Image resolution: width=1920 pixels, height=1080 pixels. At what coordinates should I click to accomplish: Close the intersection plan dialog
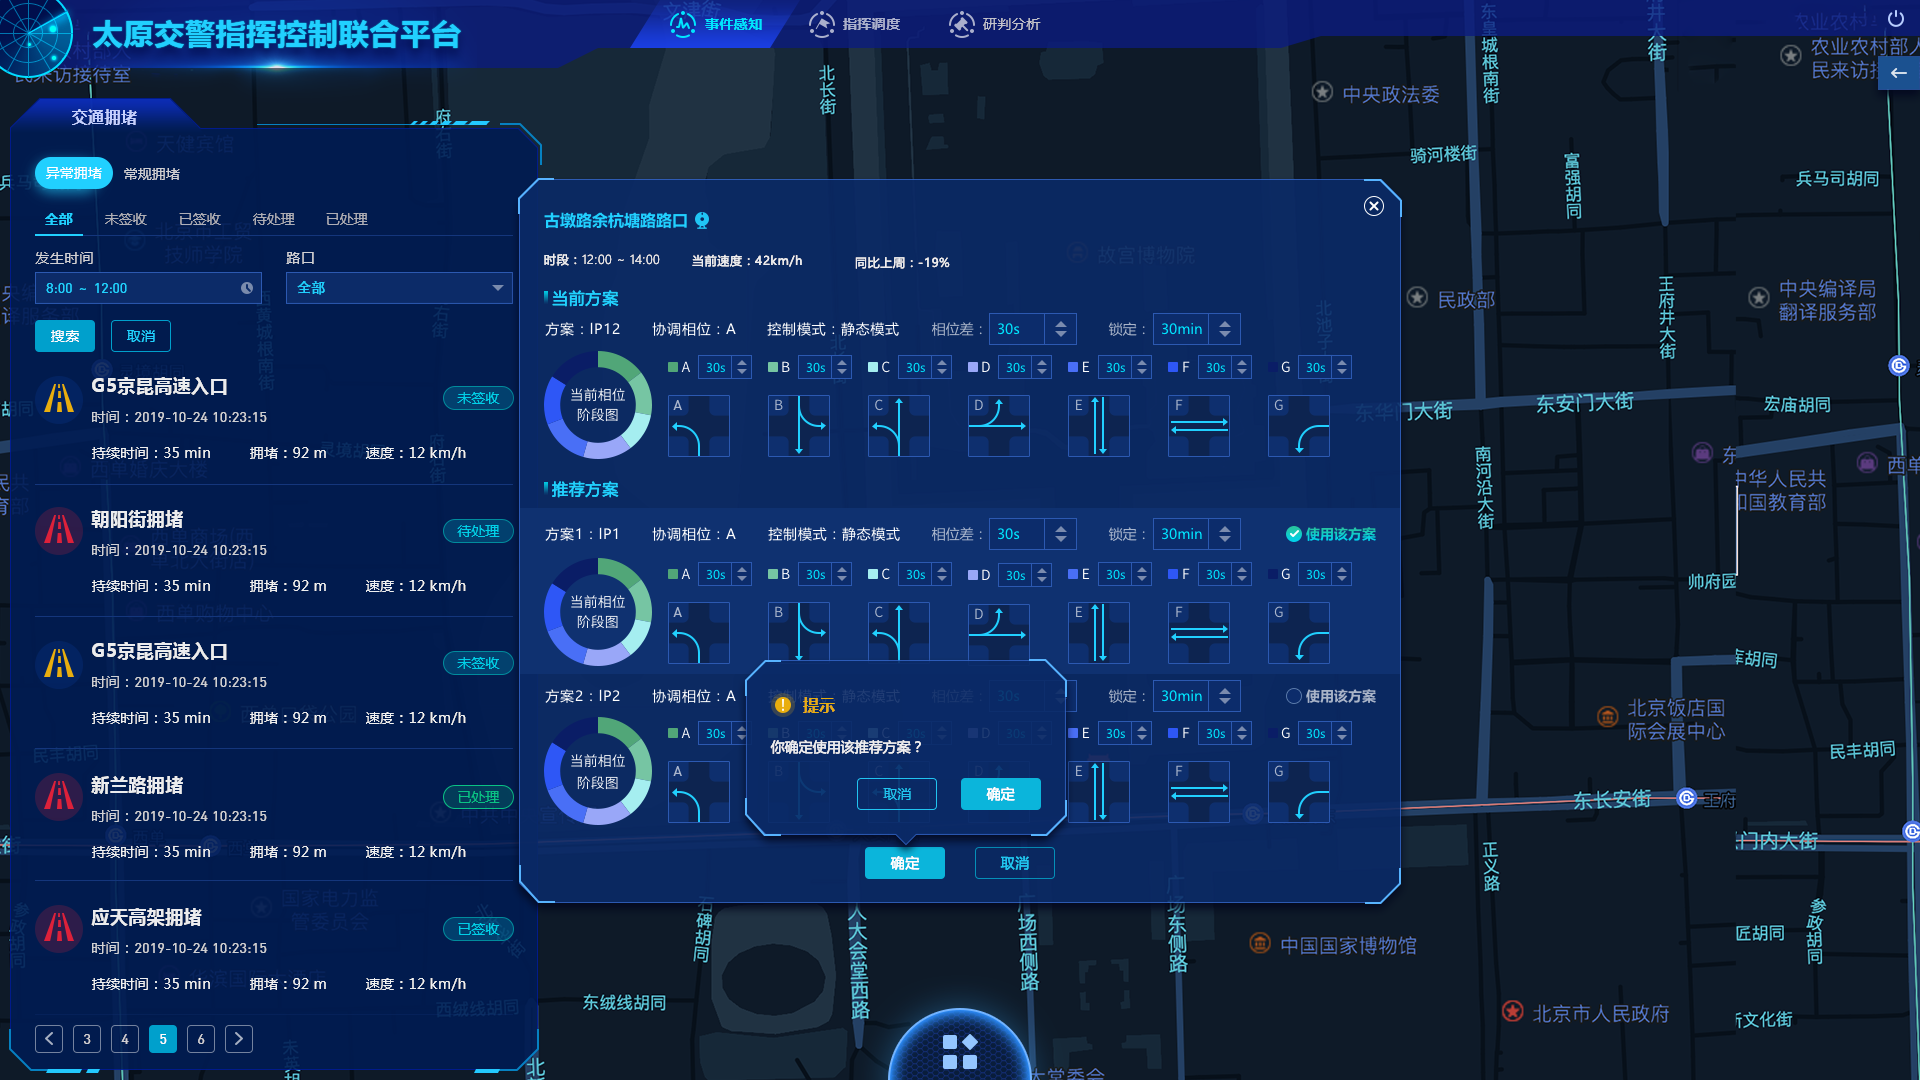(1374, 206)
